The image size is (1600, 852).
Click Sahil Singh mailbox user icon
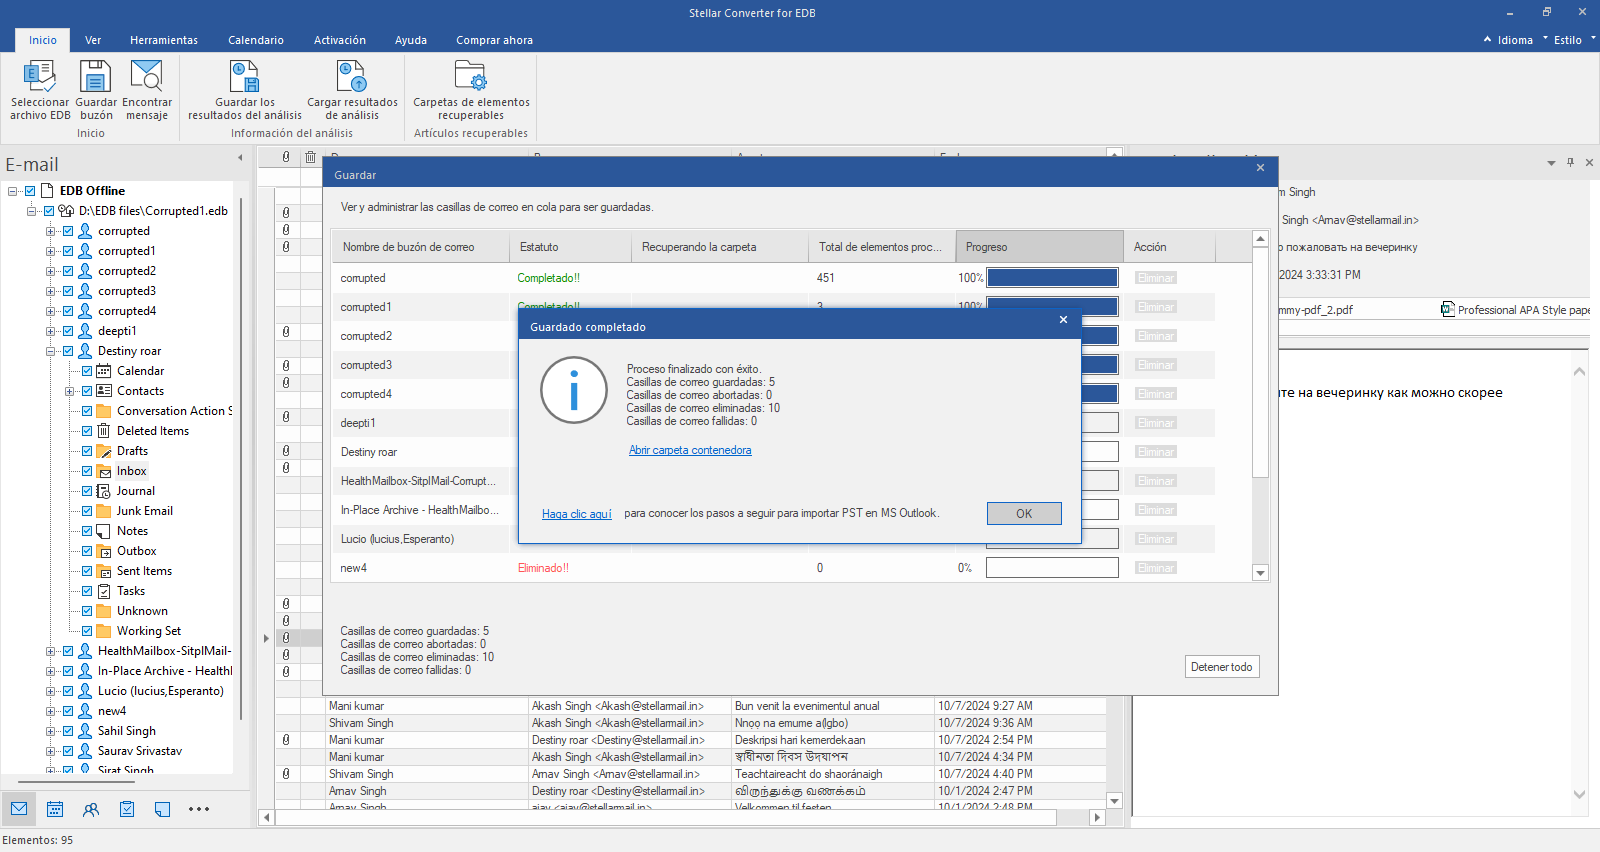pyautogui.click(x=85, y=731)
